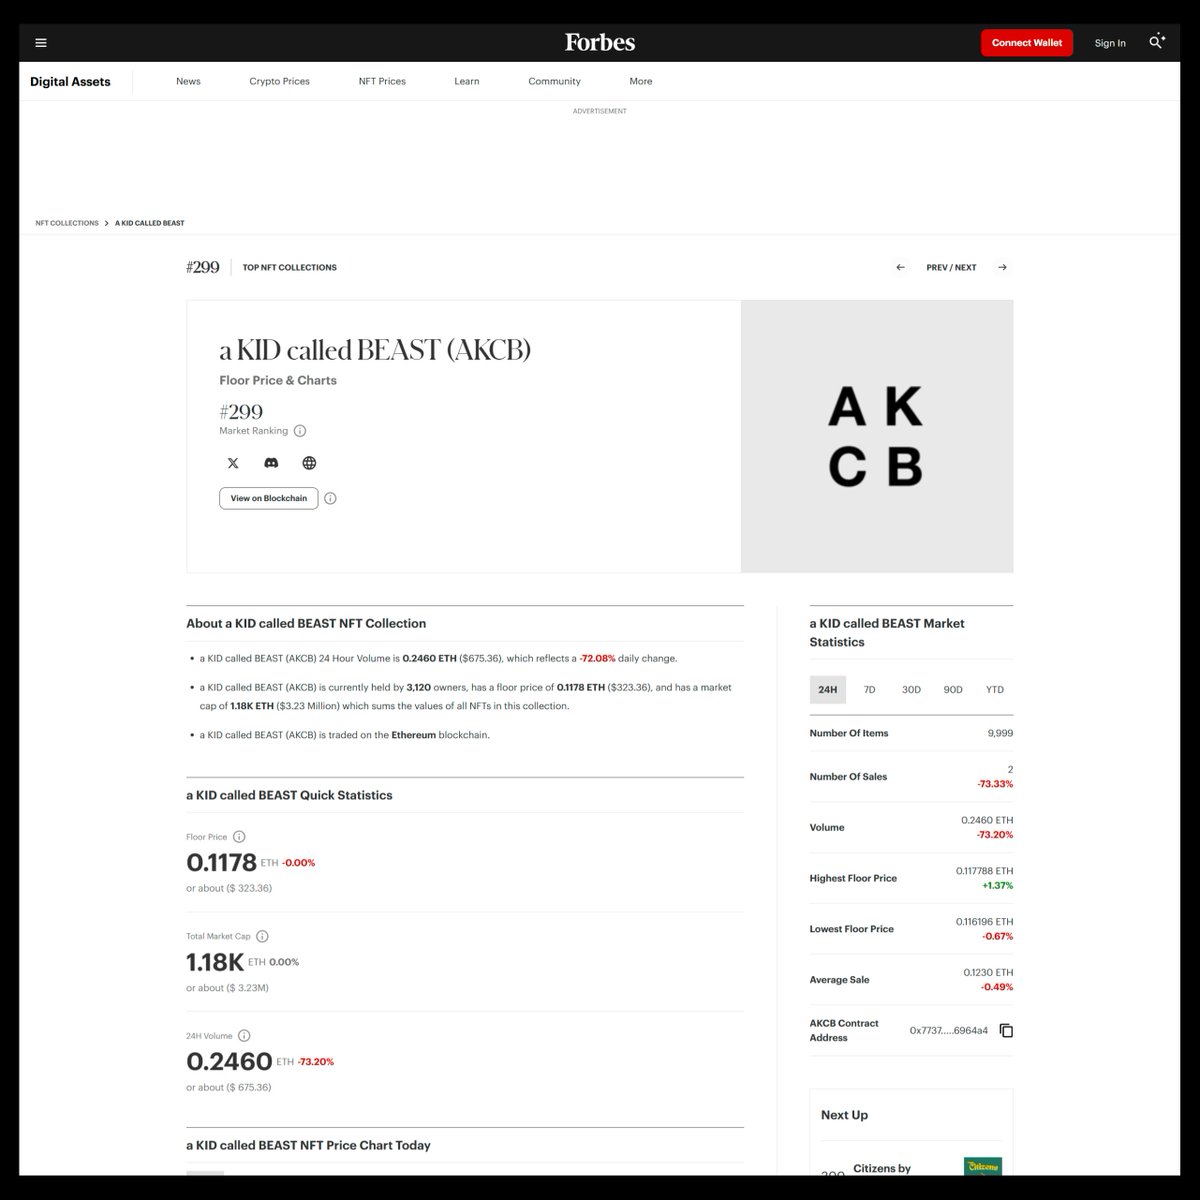Click the Forbes logo
The image size is (1200, 1200).
tap(600, 42)
